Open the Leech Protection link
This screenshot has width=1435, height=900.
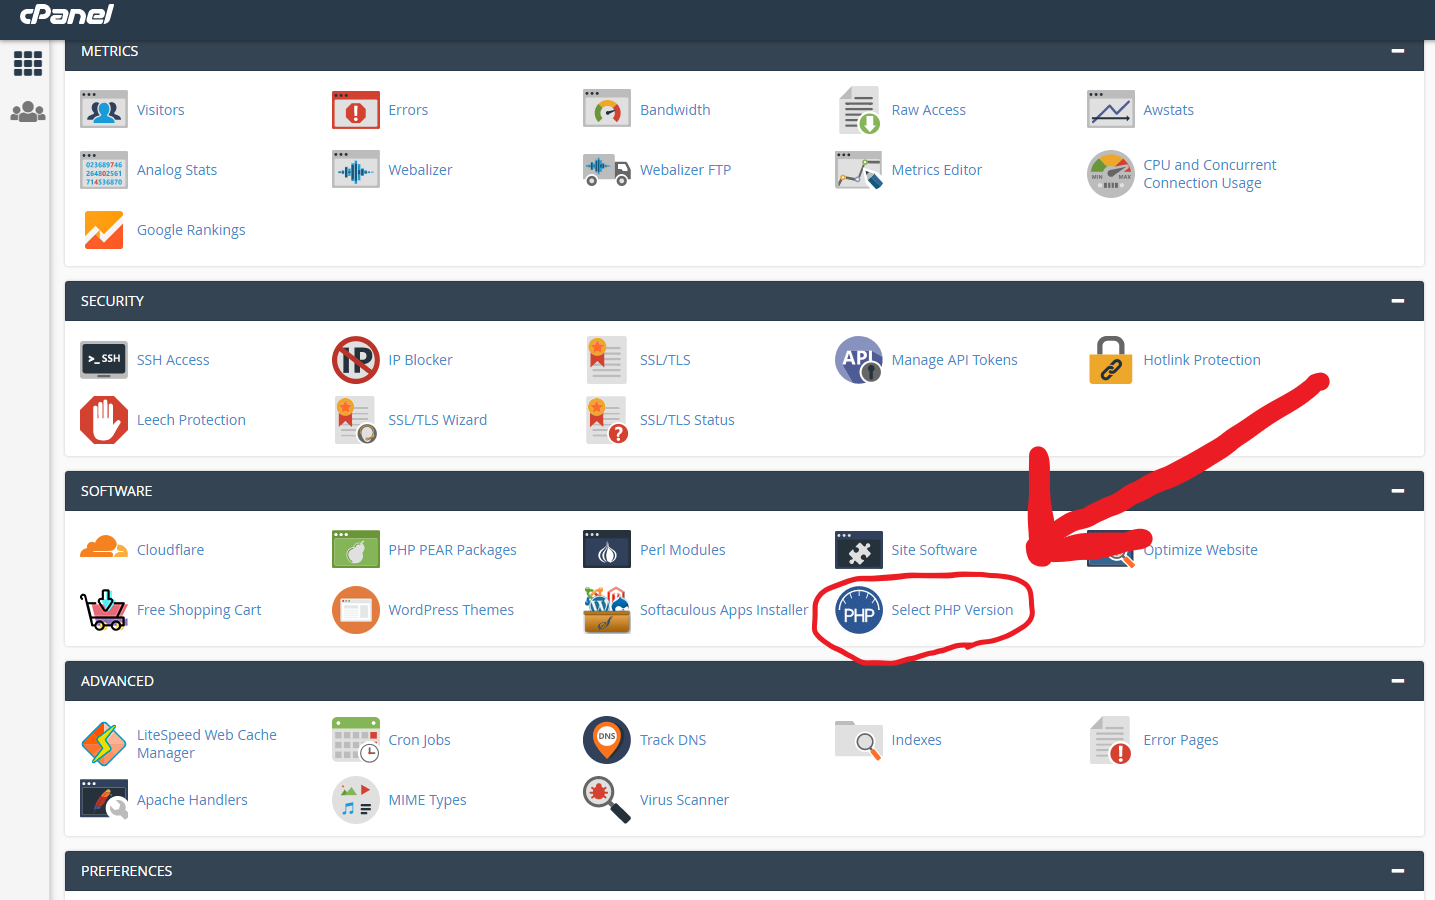point(191,420)
